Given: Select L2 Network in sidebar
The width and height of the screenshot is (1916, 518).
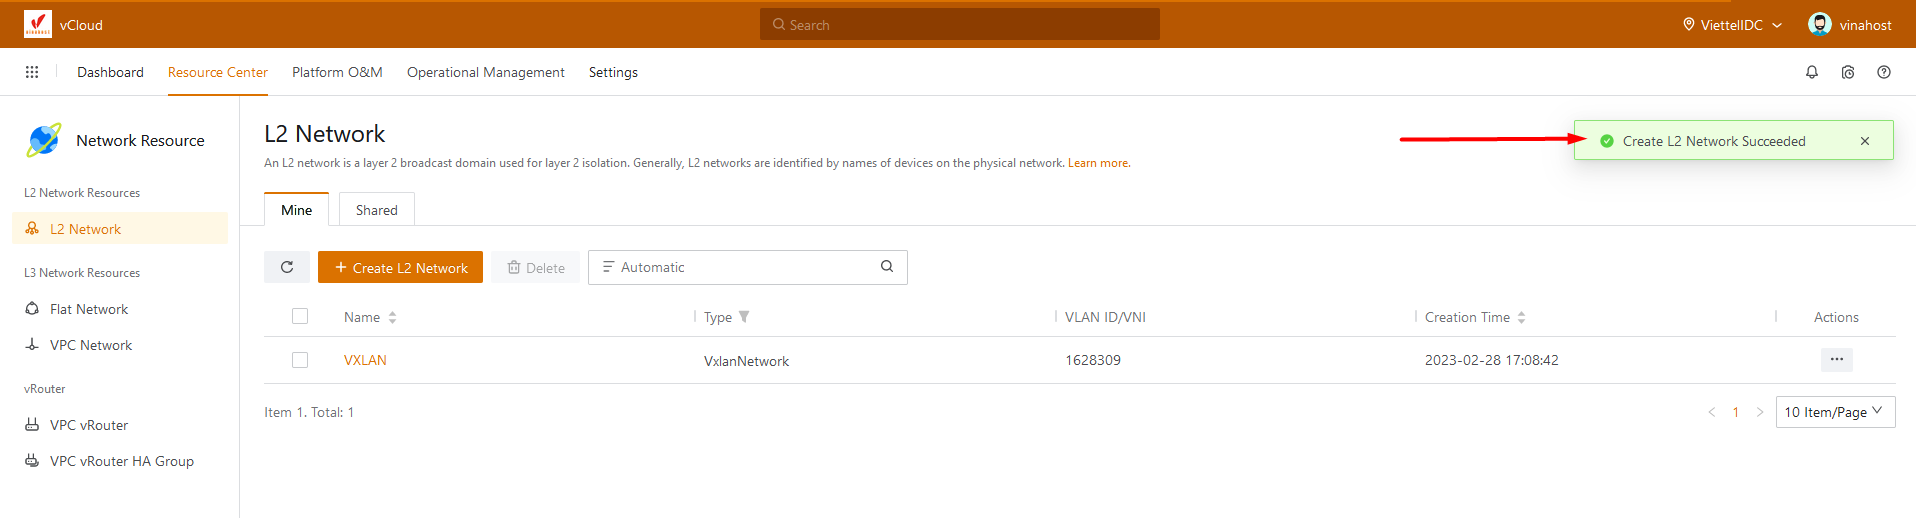Looking at the screenshot, I should coord(120,228).
